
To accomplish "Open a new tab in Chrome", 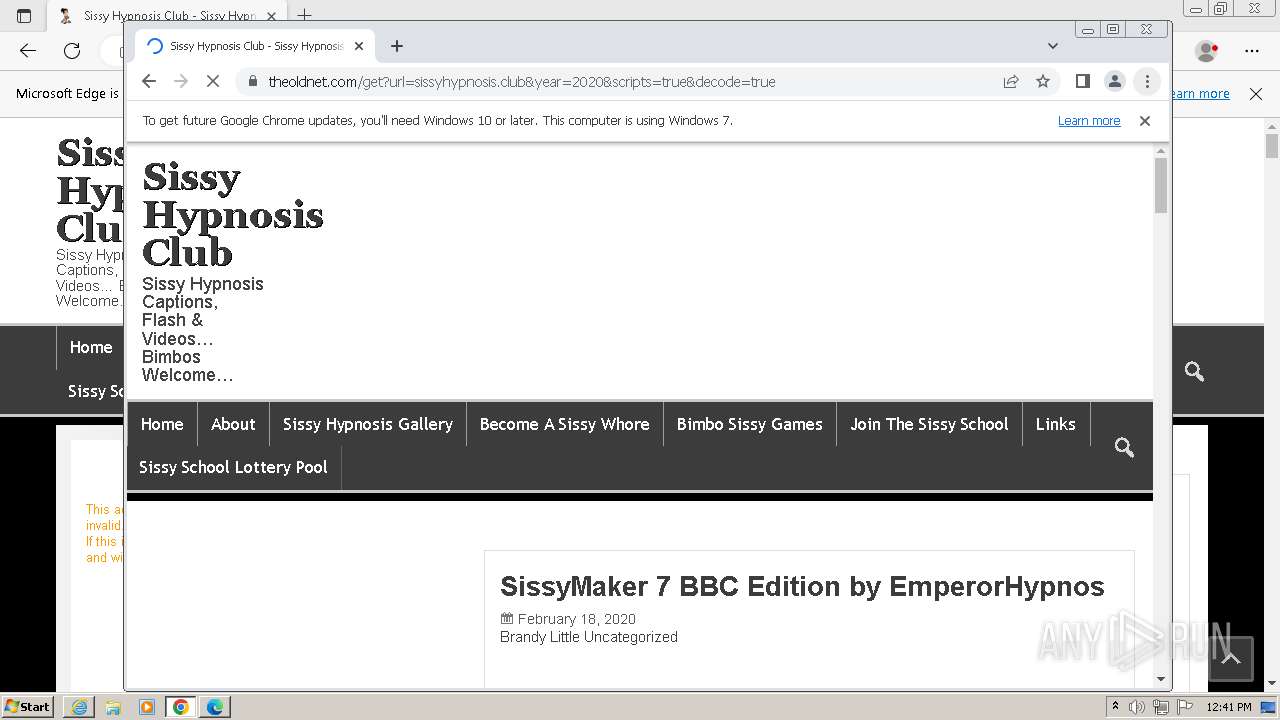I will 397,46.
